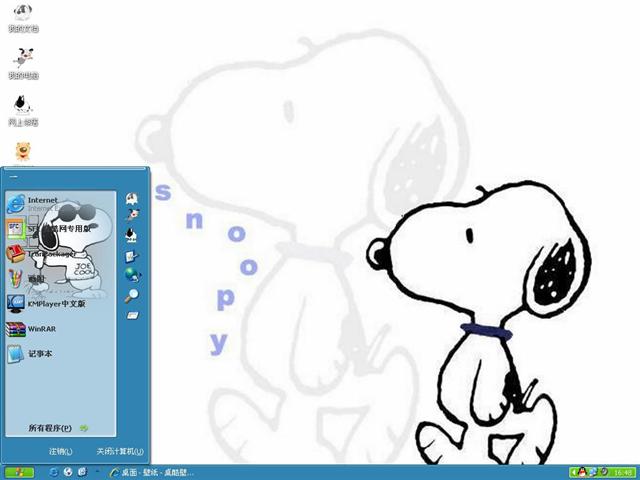Open My Computer Snoopy desktop icon
Viewport: 640px width, 480px height.
pos(23,64)
